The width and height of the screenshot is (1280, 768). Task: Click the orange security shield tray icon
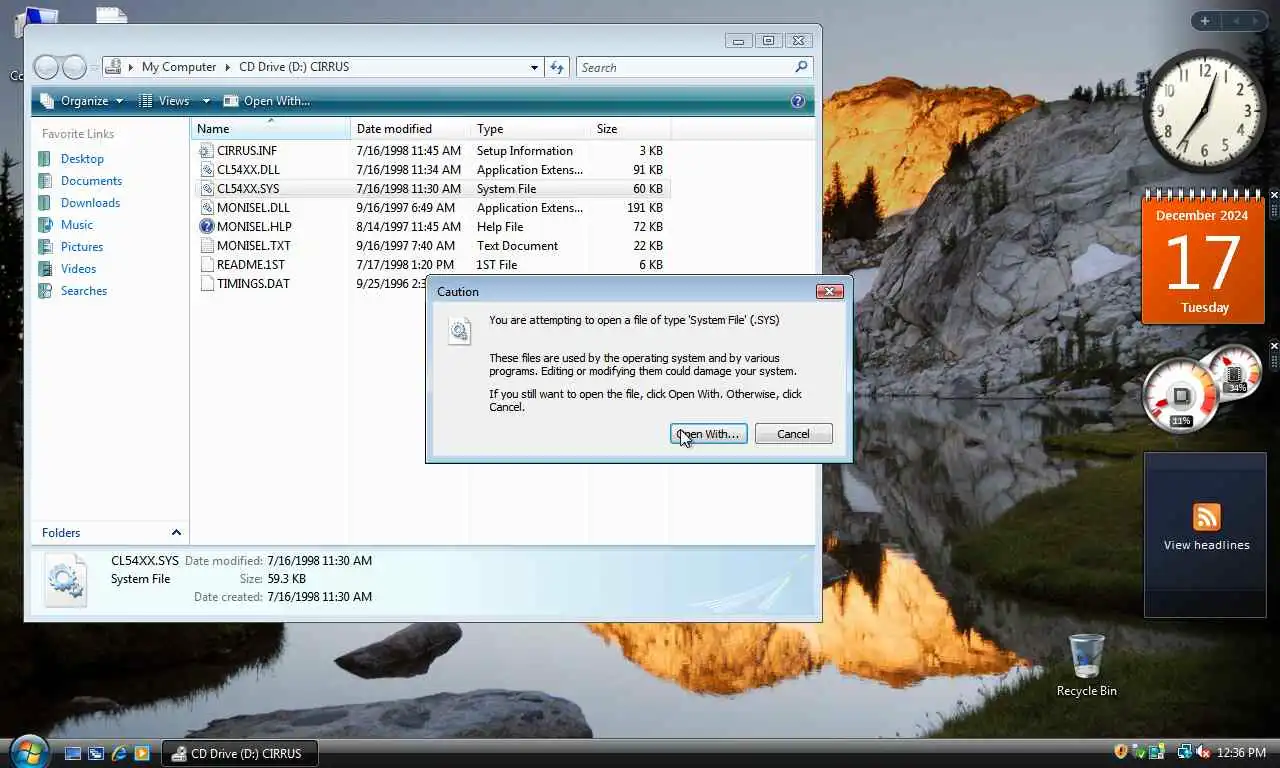1121,752
